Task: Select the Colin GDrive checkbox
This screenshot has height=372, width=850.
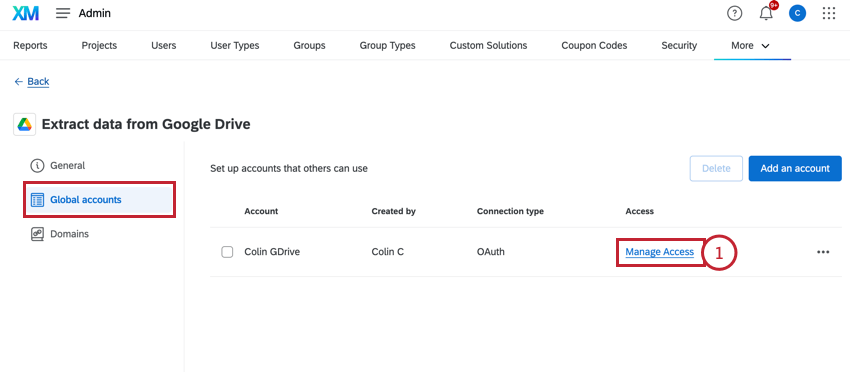Action: pos(228,252)
